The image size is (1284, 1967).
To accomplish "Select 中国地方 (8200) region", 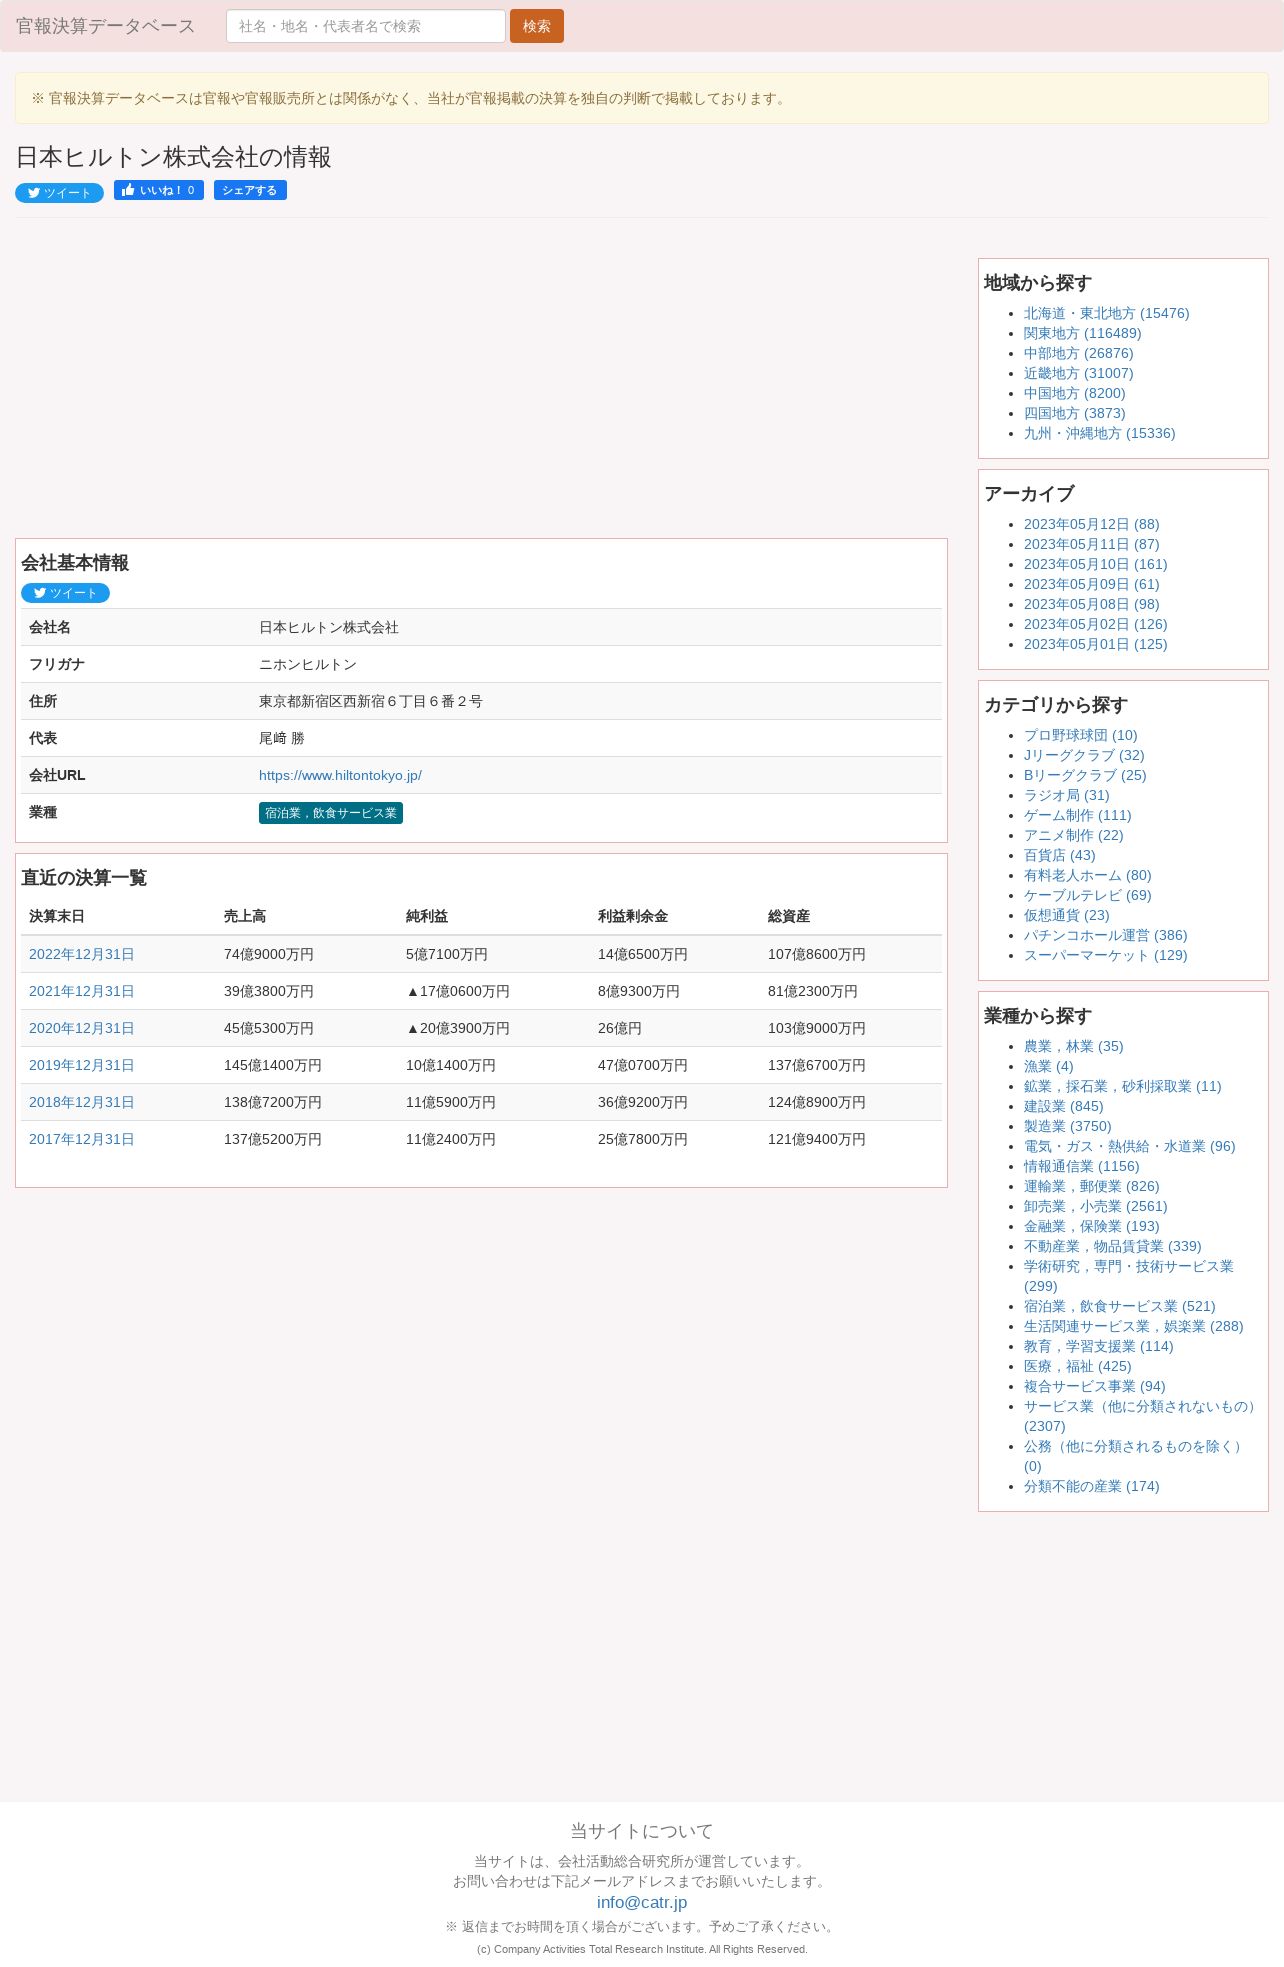I will (x=1074, y=393).
